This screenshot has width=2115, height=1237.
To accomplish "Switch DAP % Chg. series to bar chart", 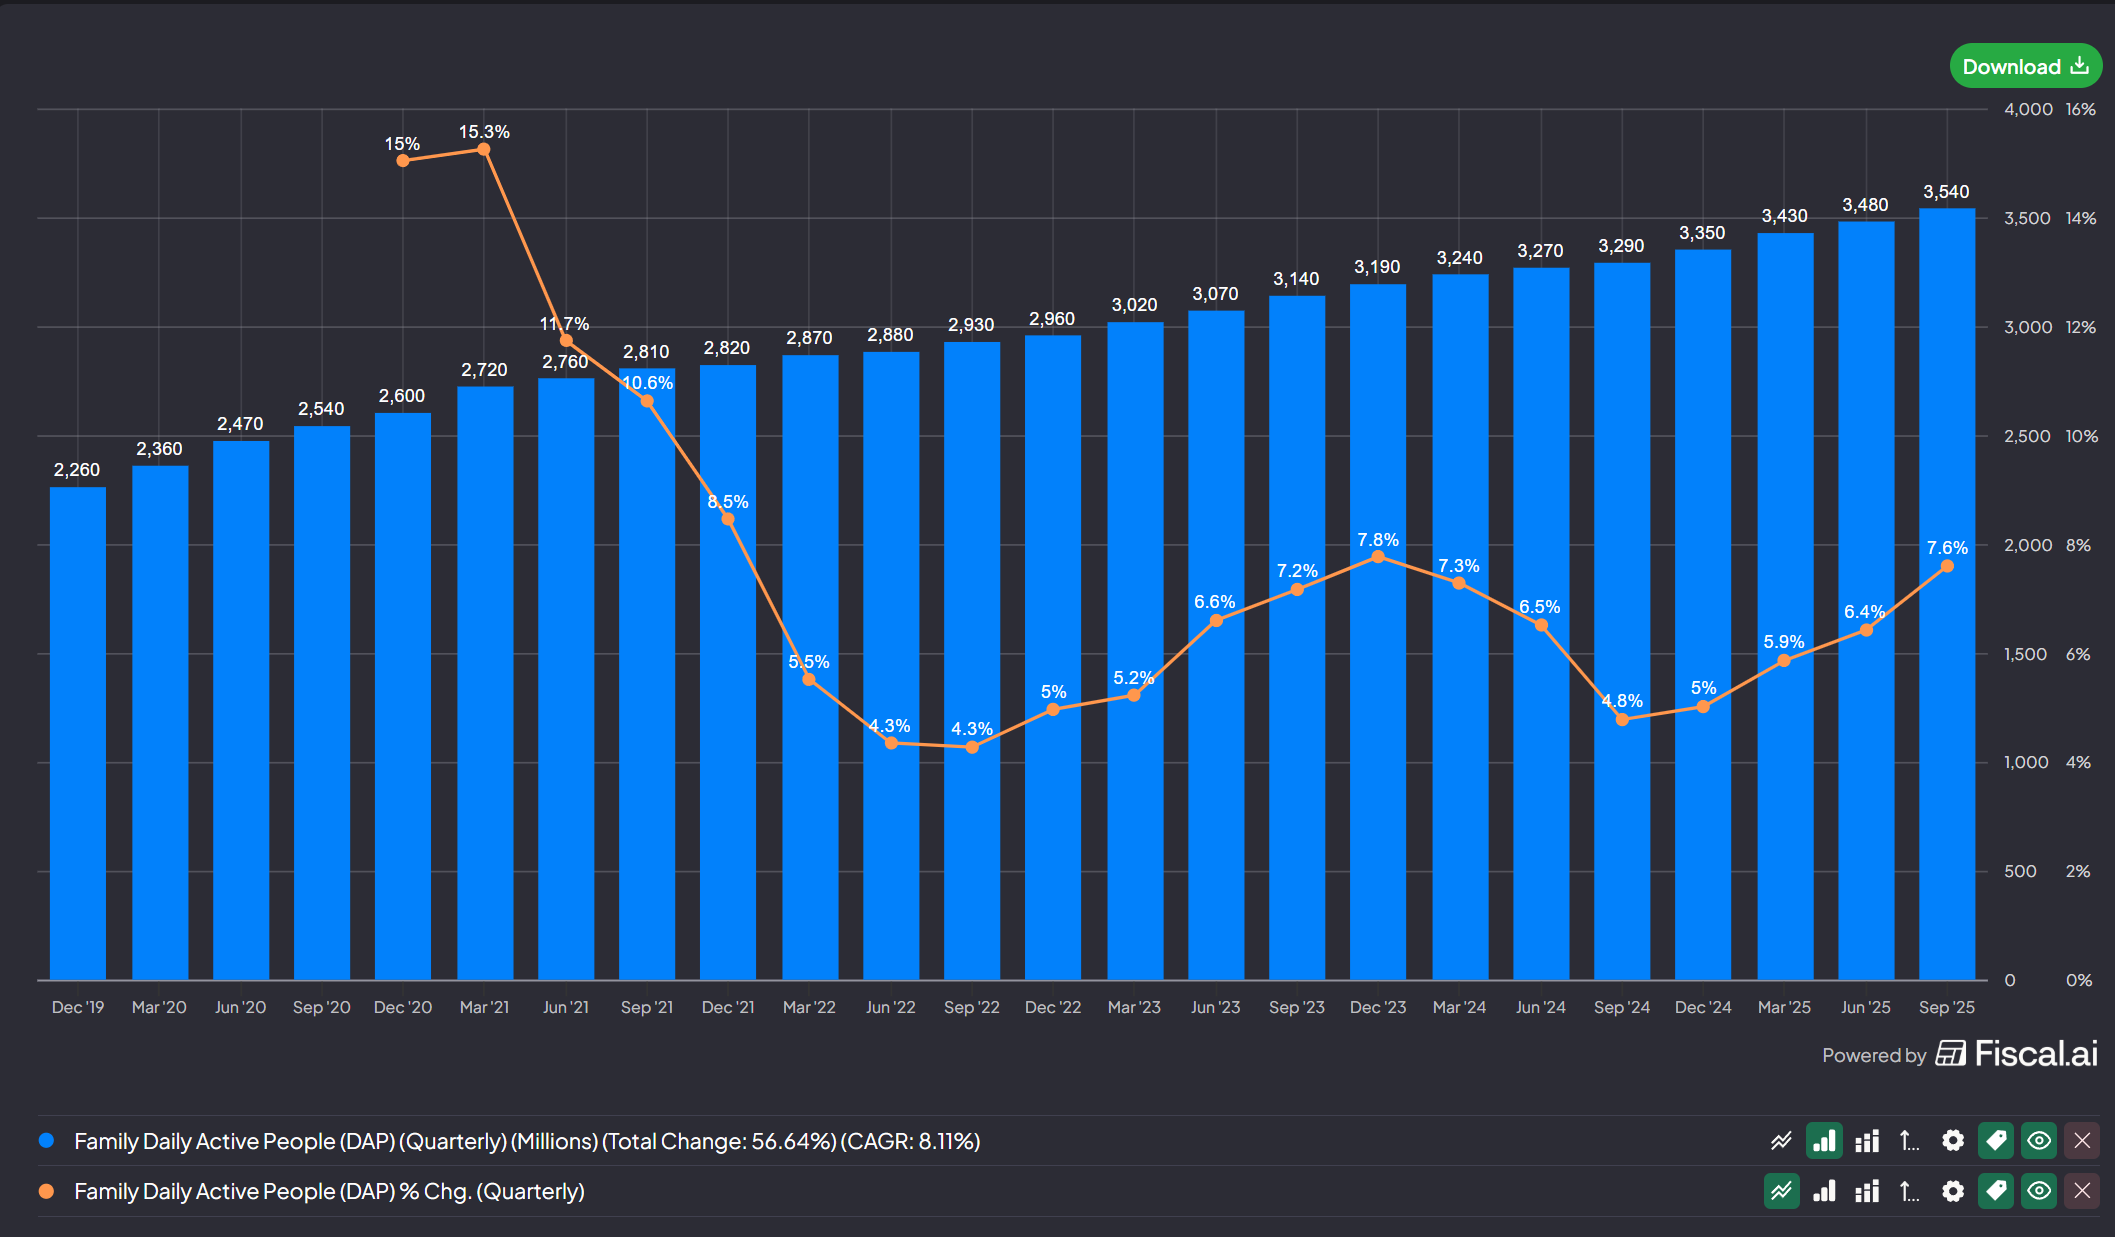I will pyautogui.click(x=1824, y=1191).
